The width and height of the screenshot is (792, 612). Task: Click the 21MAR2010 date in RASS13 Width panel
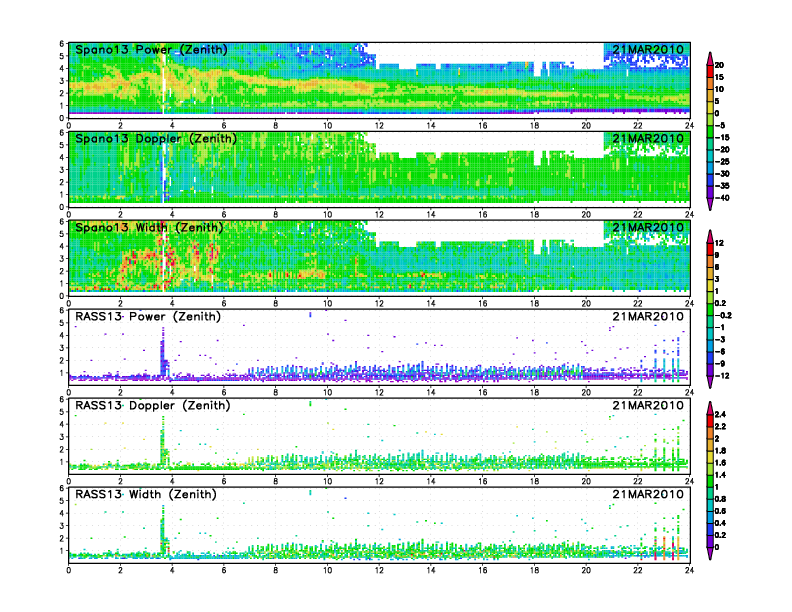(648, 494)
